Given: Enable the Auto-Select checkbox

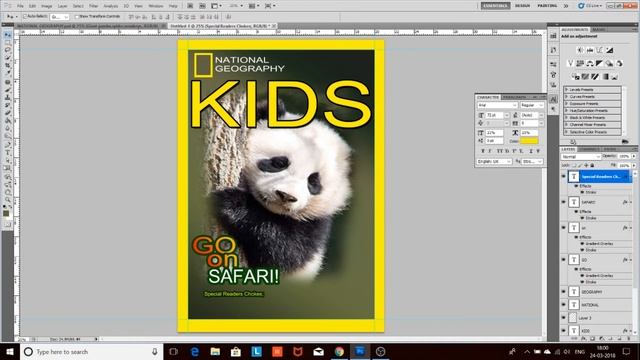Looking at the screenshot, I should [25, 17].
